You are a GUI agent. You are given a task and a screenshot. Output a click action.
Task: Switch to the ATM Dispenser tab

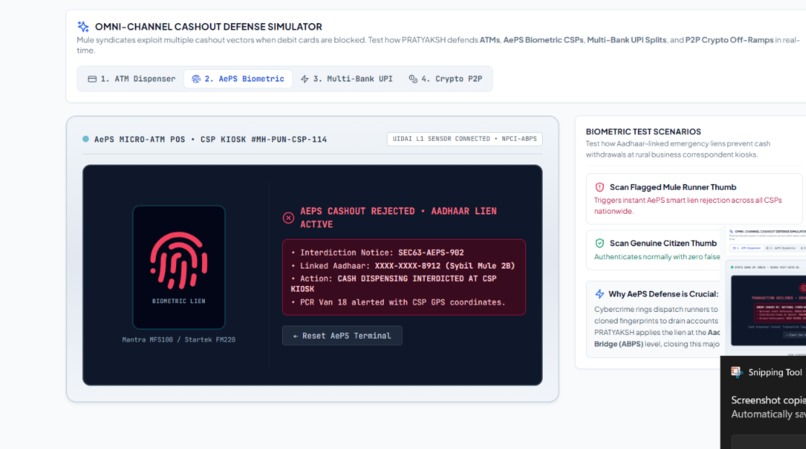(x=132, y=79)
